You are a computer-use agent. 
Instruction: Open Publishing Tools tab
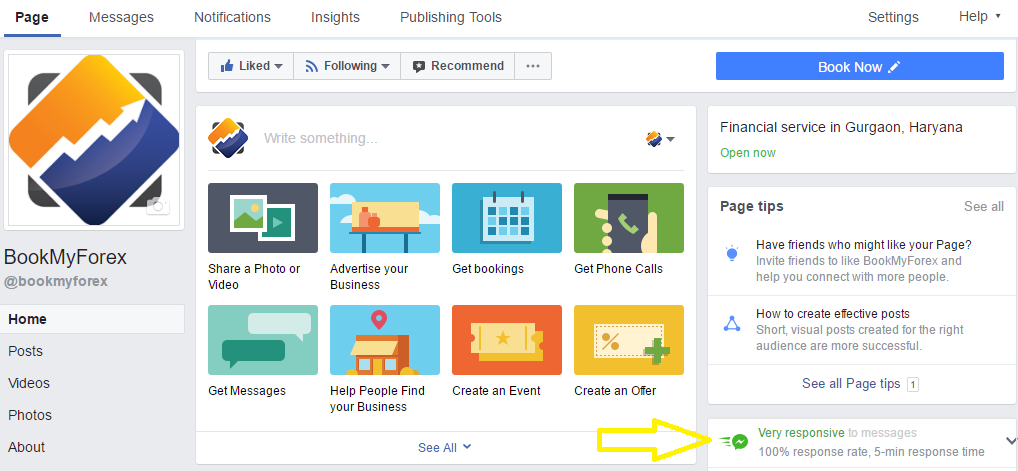point(451,18)
